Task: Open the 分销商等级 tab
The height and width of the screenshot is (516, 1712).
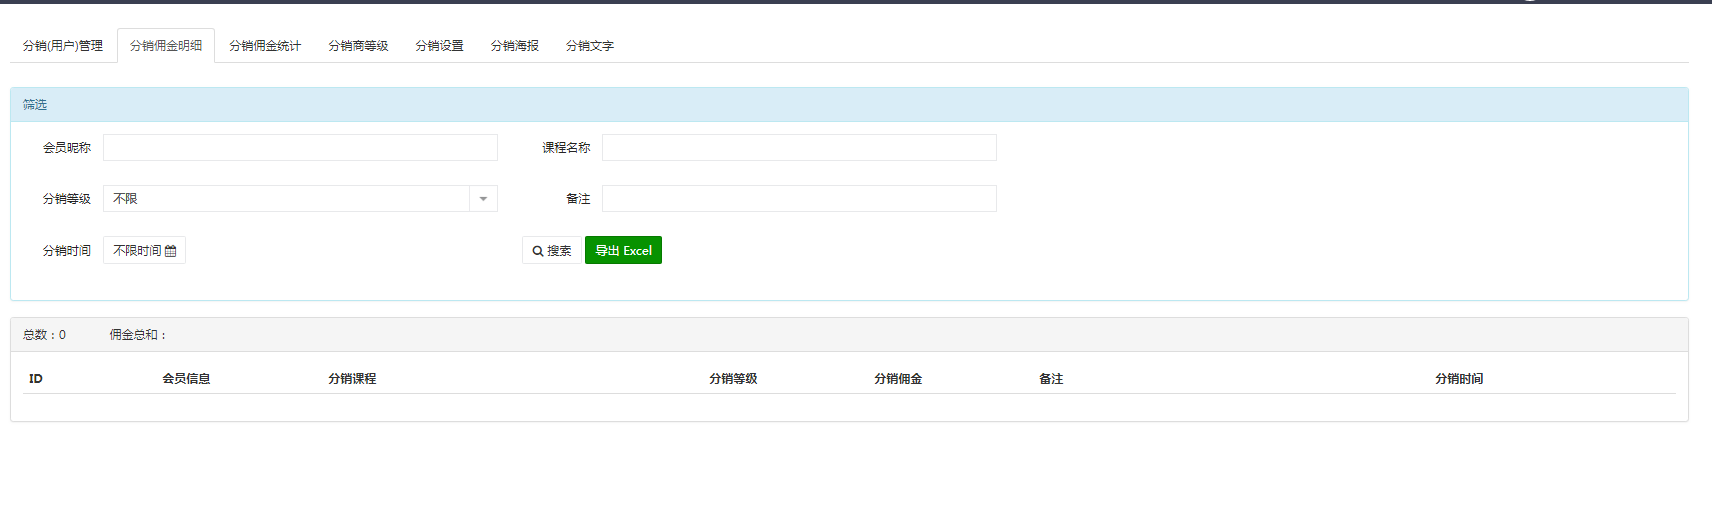Action: point(358,46)
